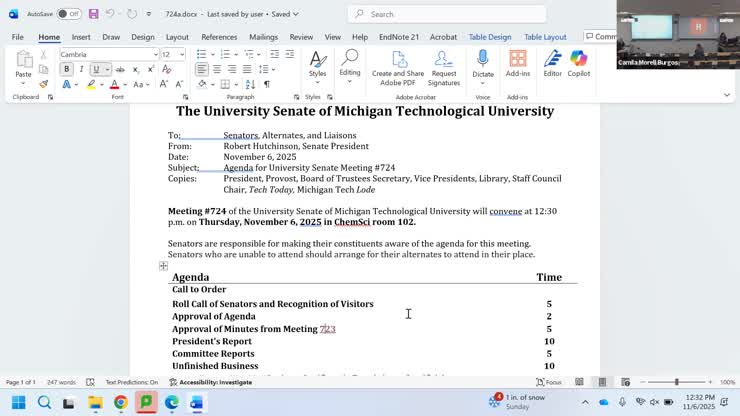The image size is (740, 416).
Task: Apply center alignment to paragraph
Action: tap(217, 69)
